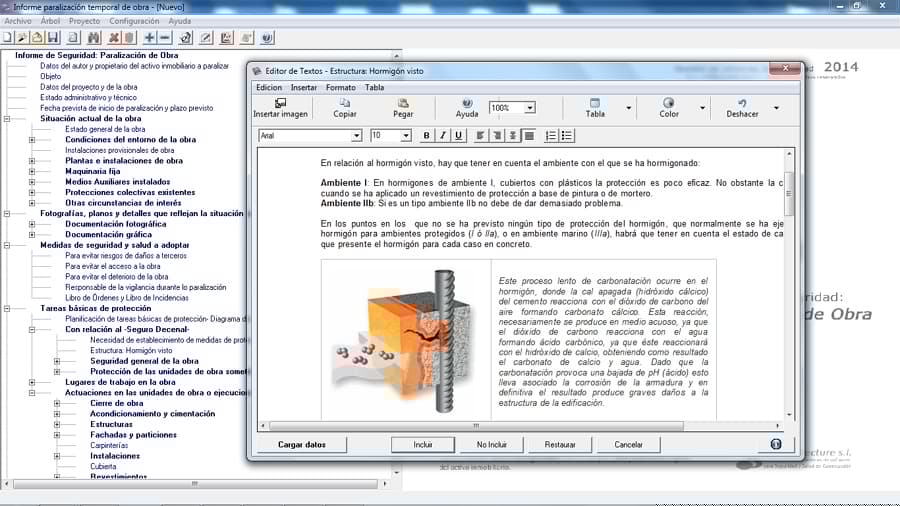This screenshot has height=506, width=900.
Task: Align text to the right
Action: [496, 135]
